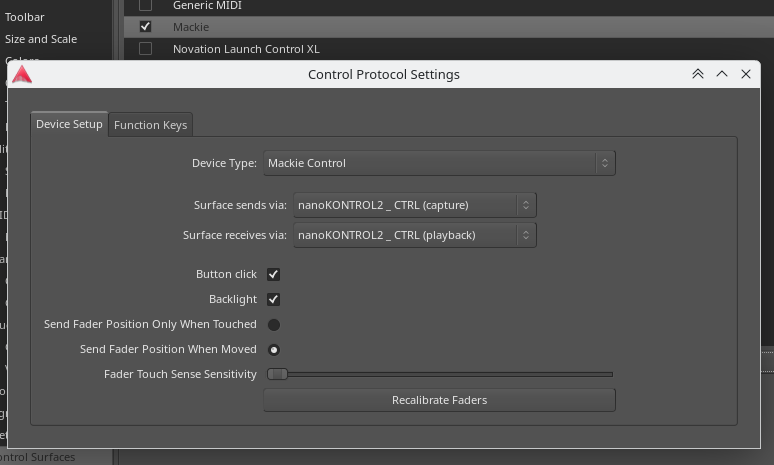The image size is (774, 465).
Task: Expand the Surface receives via dropdown
Action: [x=414, y=235]
